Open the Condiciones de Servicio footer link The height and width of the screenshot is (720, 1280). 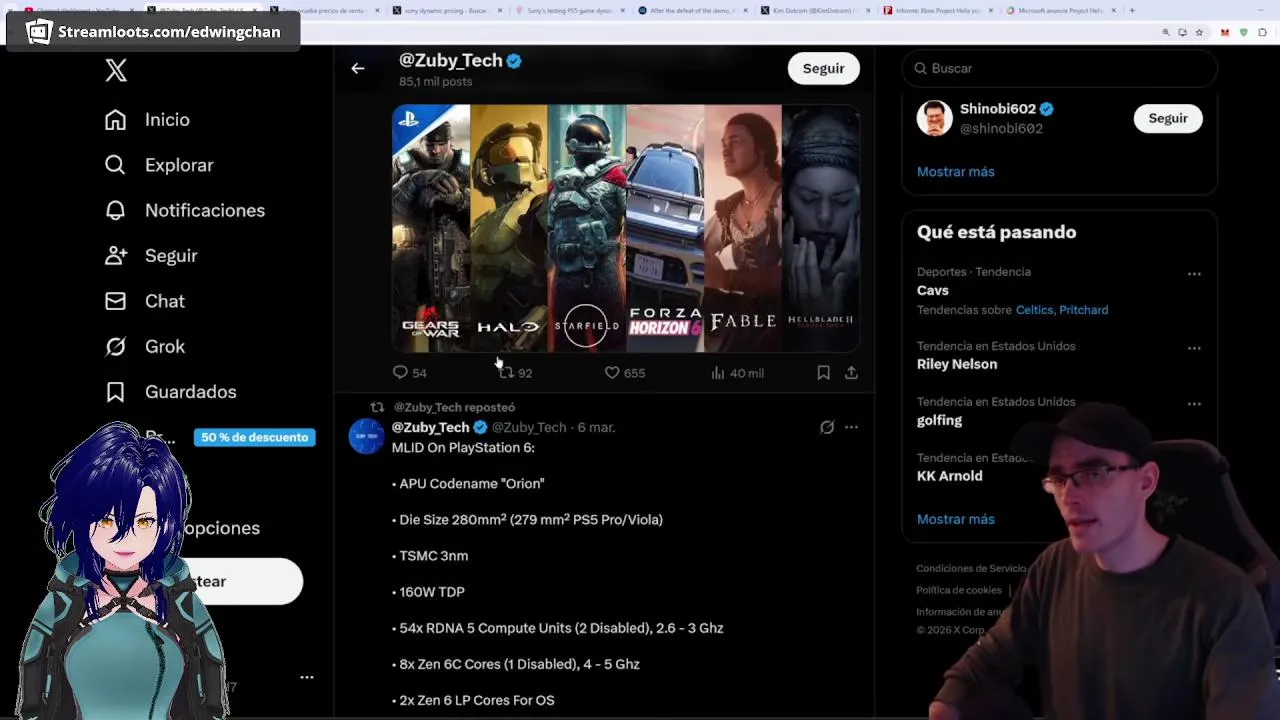pos(971,568)
